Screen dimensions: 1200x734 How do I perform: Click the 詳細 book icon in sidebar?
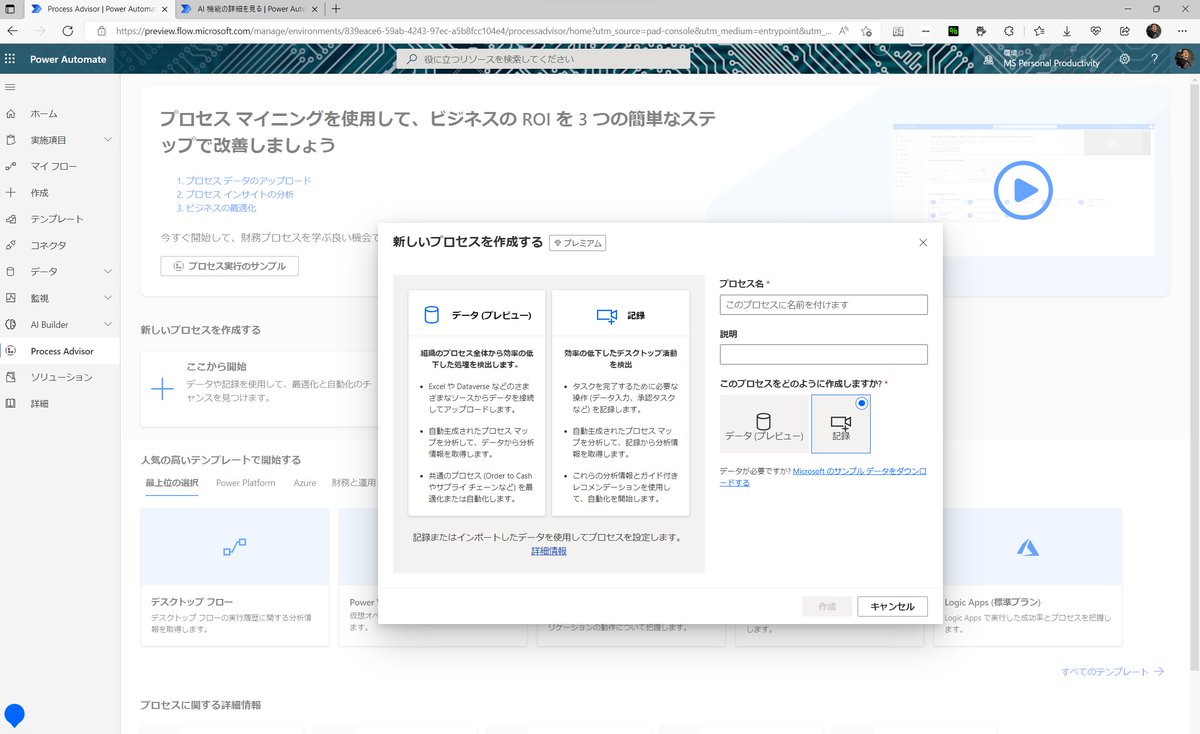11,403
